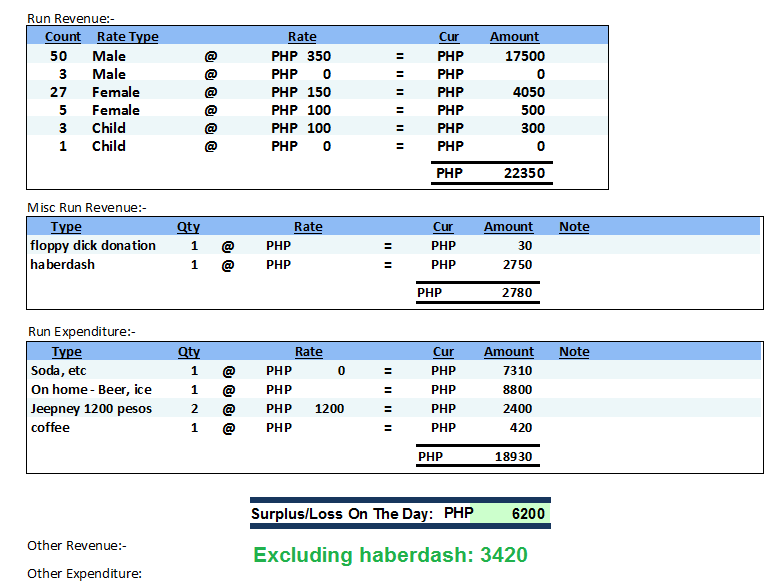Select the Note header in Run Expenditure table
The width and height of the screenshot is (780, 583).
574,352
